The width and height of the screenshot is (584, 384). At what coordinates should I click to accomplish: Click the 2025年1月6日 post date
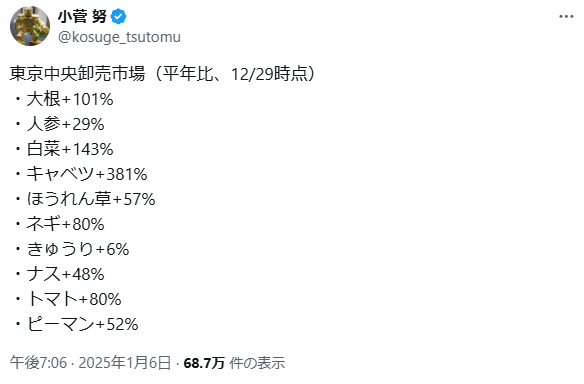124,363
